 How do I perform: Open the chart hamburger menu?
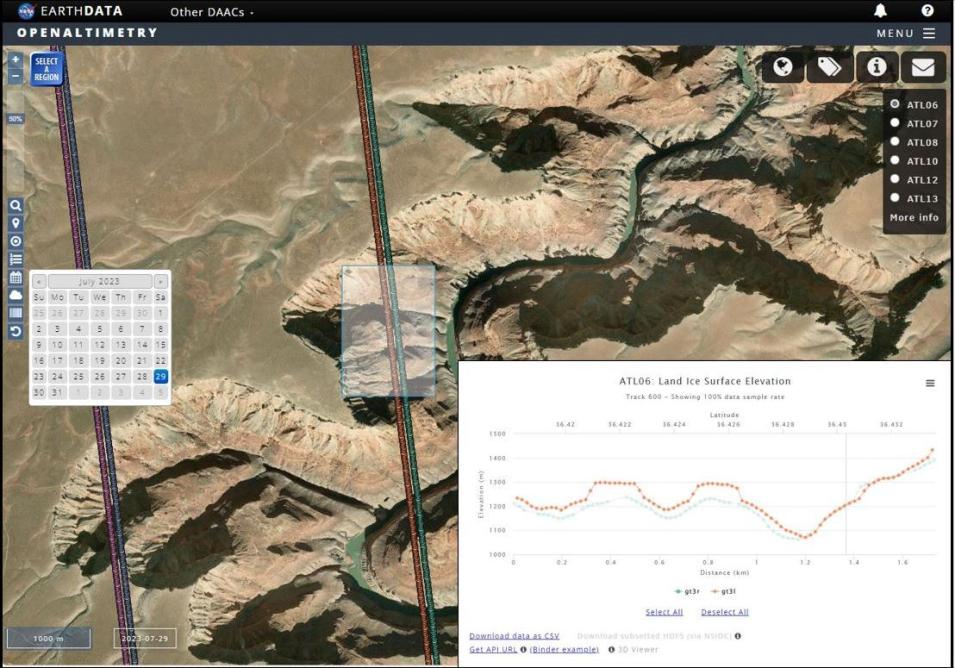pos(930,383)
